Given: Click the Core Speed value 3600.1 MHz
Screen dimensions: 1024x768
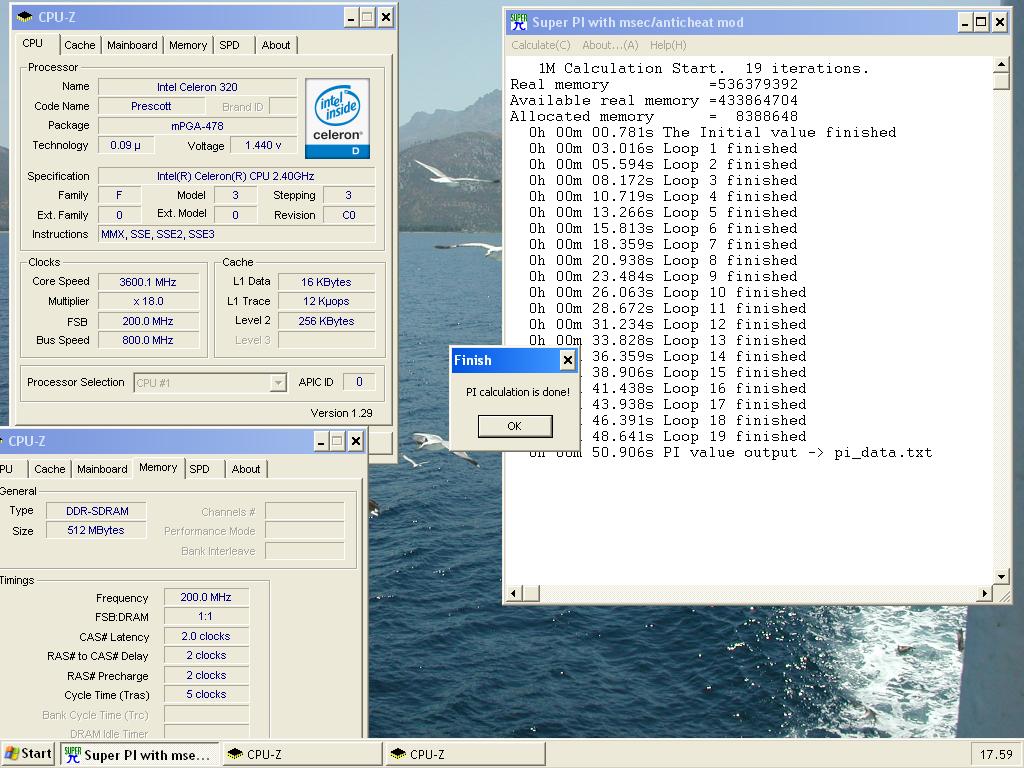Looking at the screenshot, I should tap(148, 282).
